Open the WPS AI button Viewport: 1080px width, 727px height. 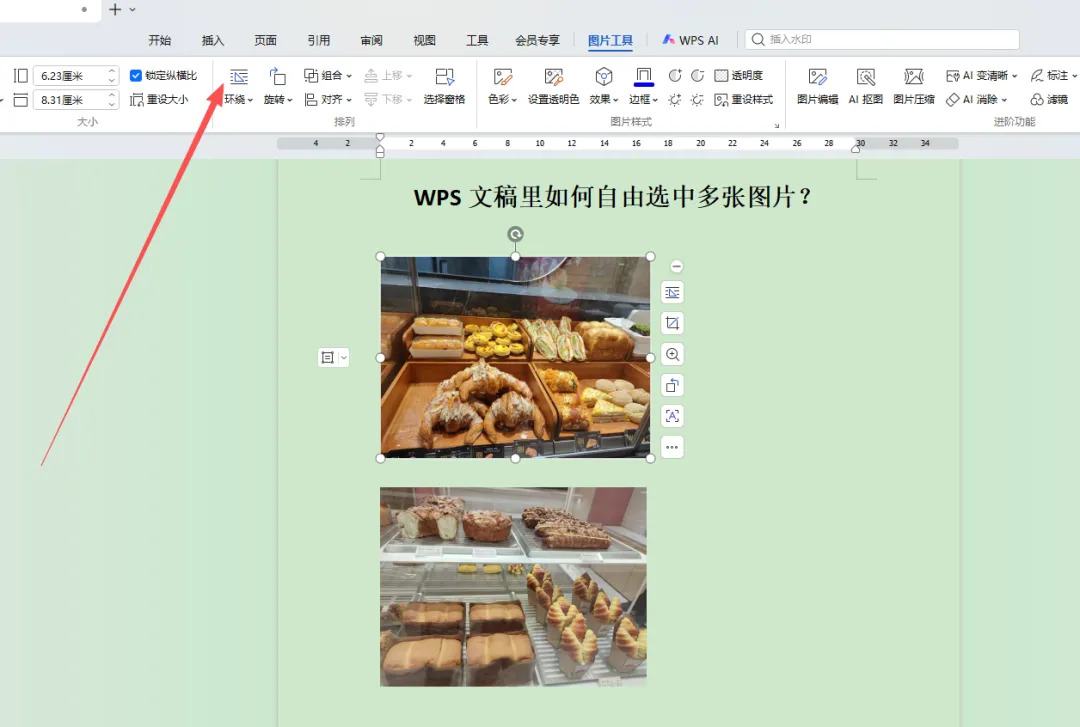690,40
